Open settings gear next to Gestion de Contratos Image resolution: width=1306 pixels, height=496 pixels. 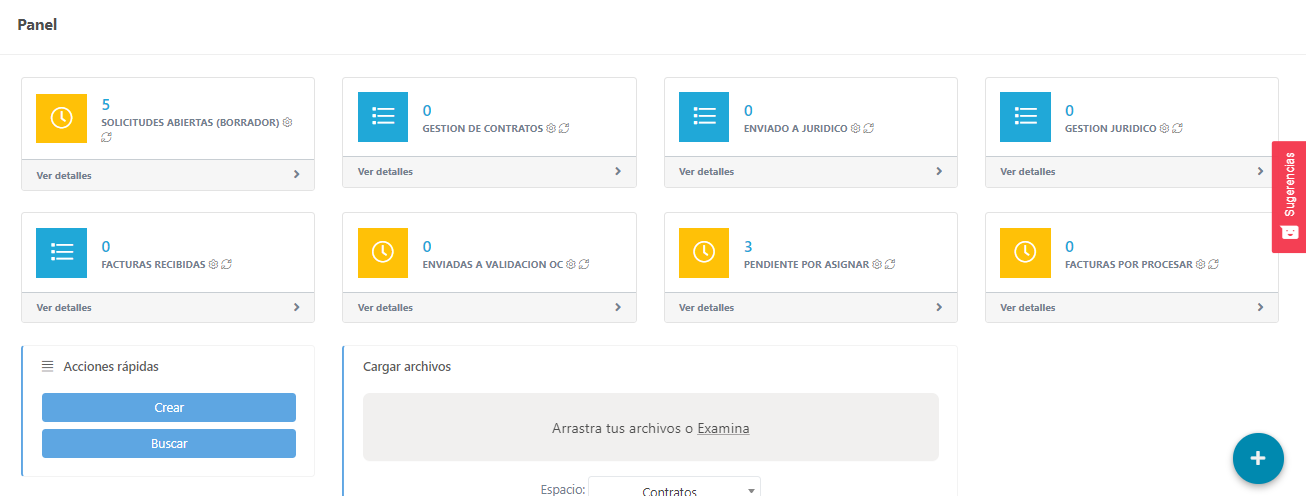click(551, 129)
